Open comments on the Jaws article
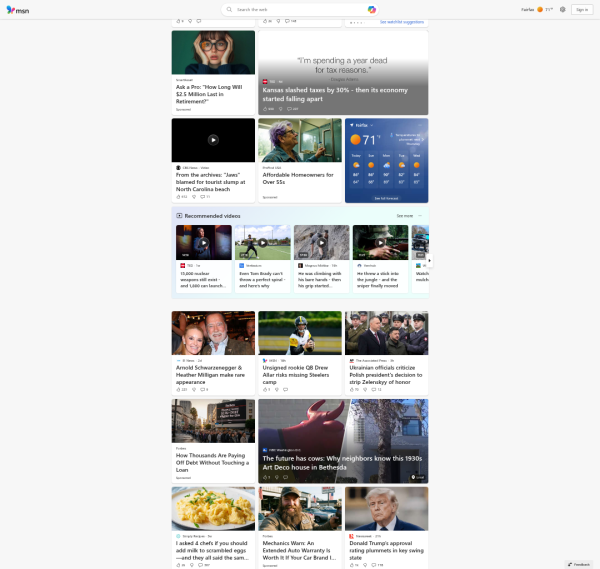The height and width of the screenshot is (569, 600). tap(205, 197)
